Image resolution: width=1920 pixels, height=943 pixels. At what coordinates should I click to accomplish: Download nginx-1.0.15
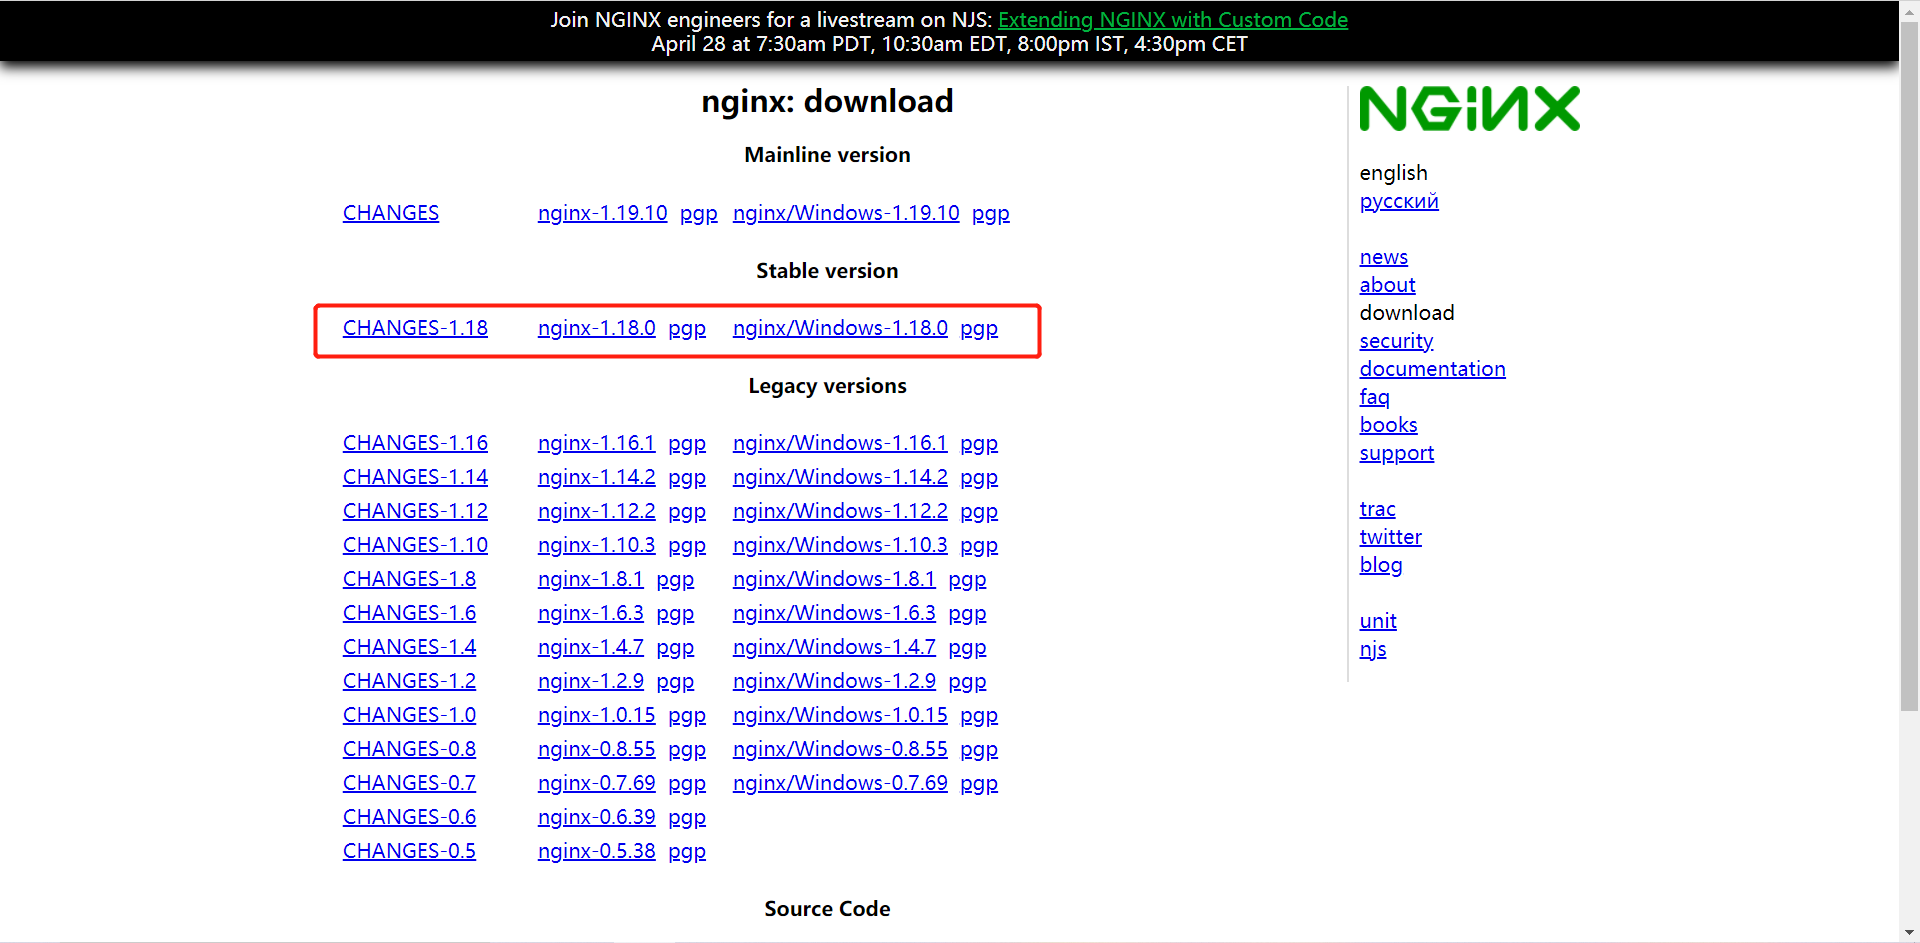click(x=597, y=715)
